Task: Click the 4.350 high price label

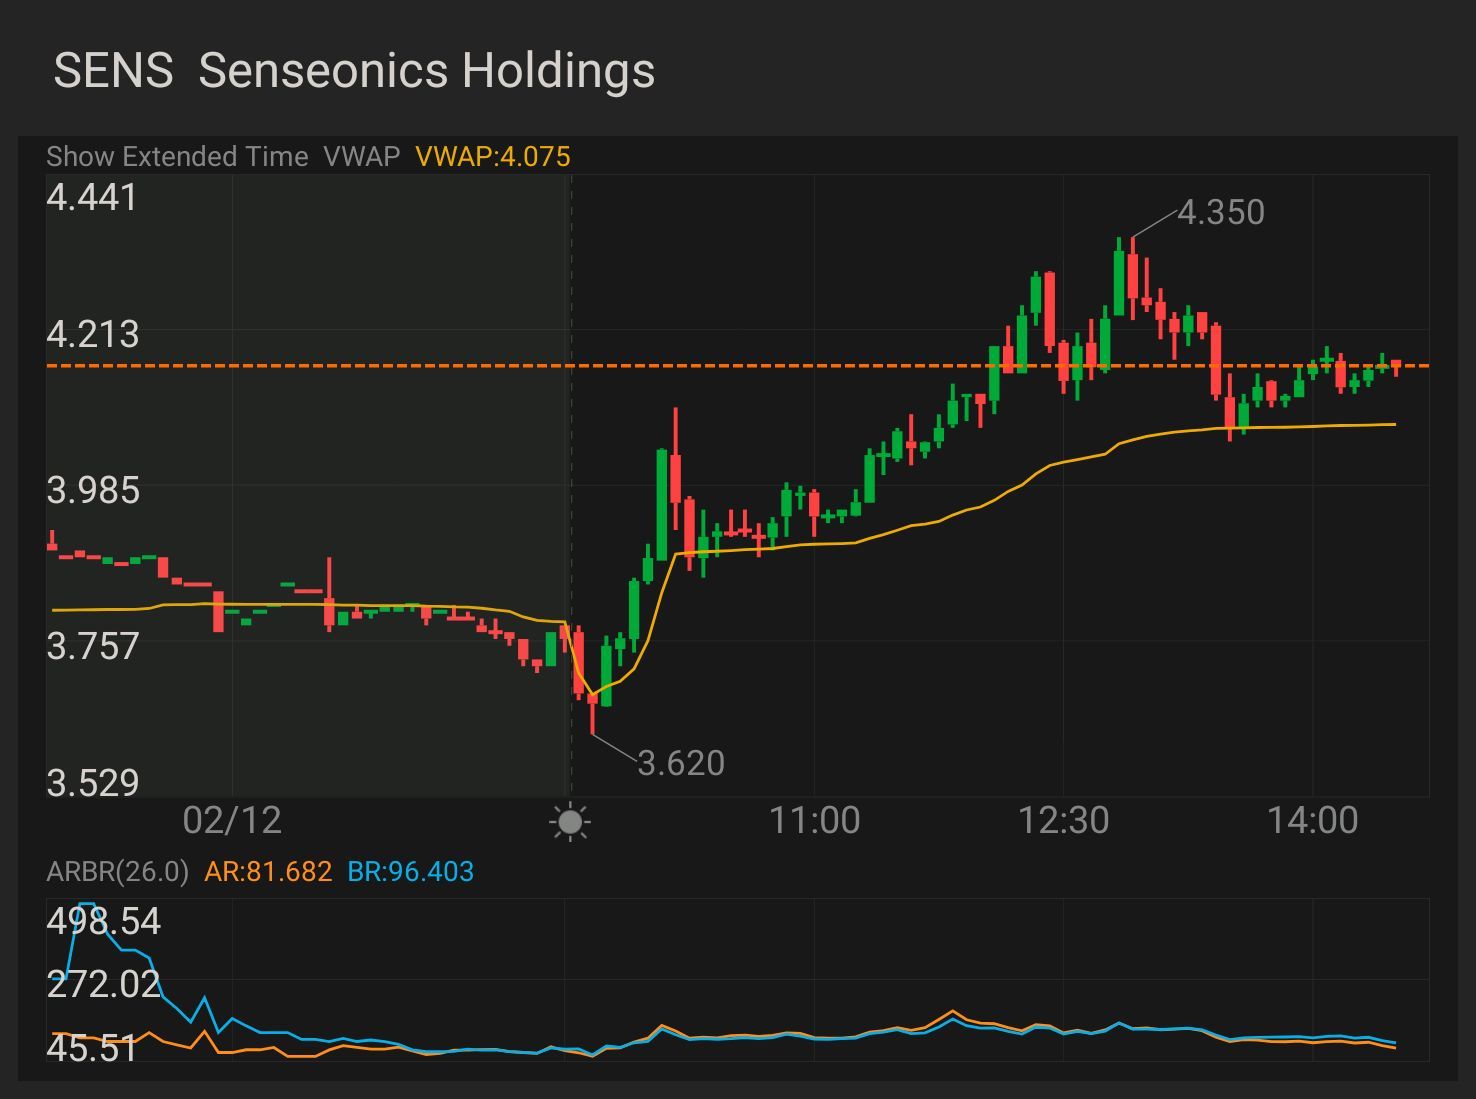Action: point(1221,212)
